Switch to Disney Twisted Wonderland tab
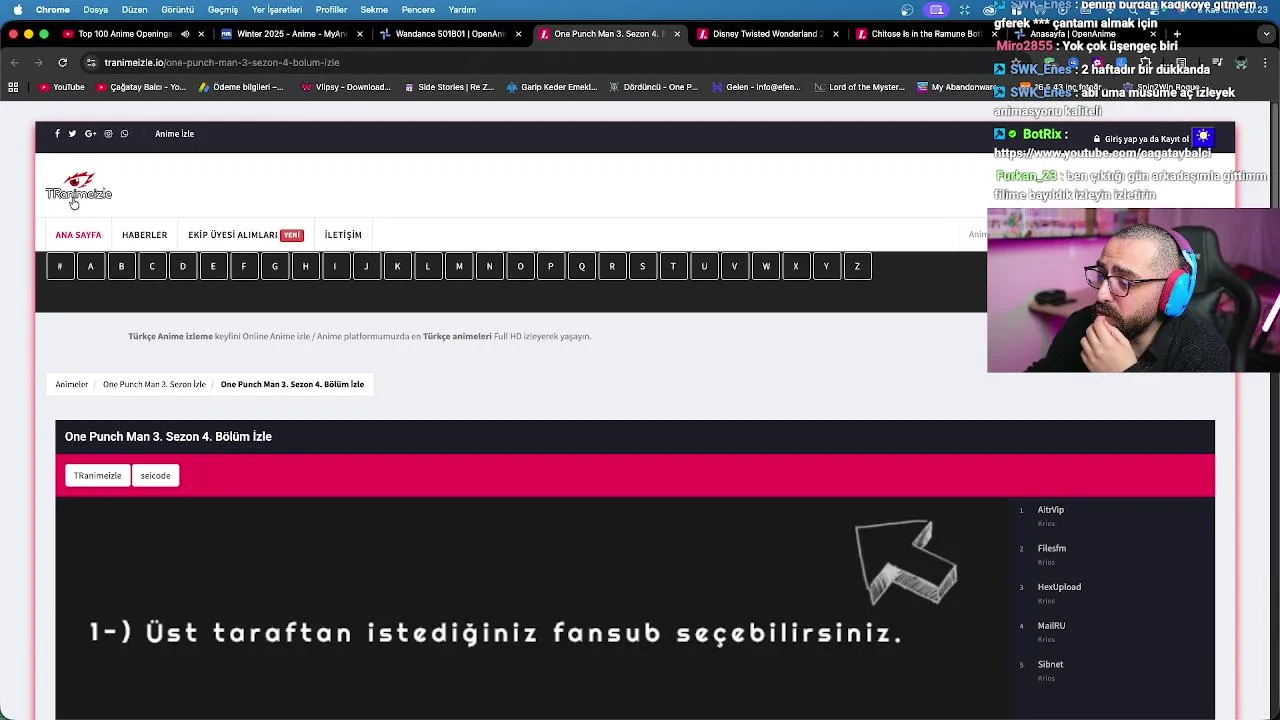The height and width of the screenshot is (720, 1280). click(768, 34)
